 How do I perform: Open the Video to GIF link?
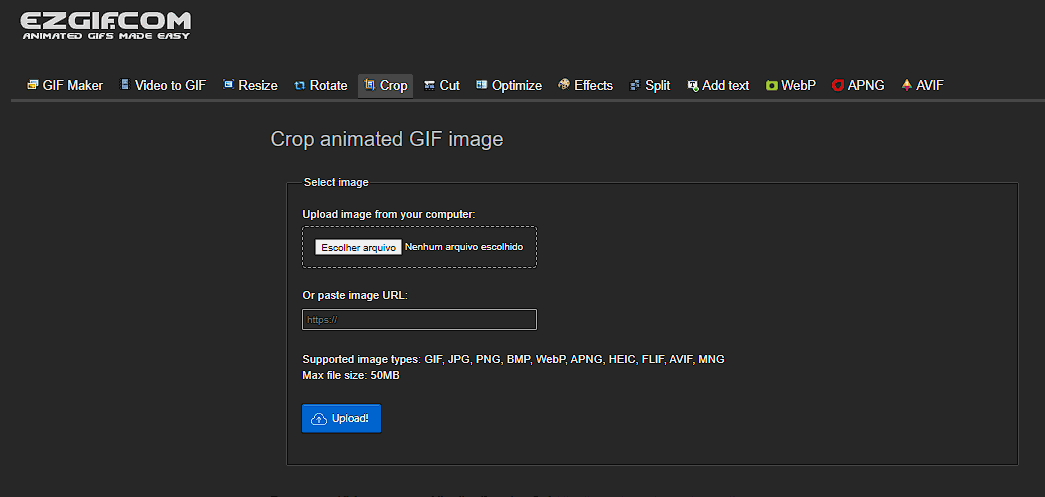coord(170,86)
